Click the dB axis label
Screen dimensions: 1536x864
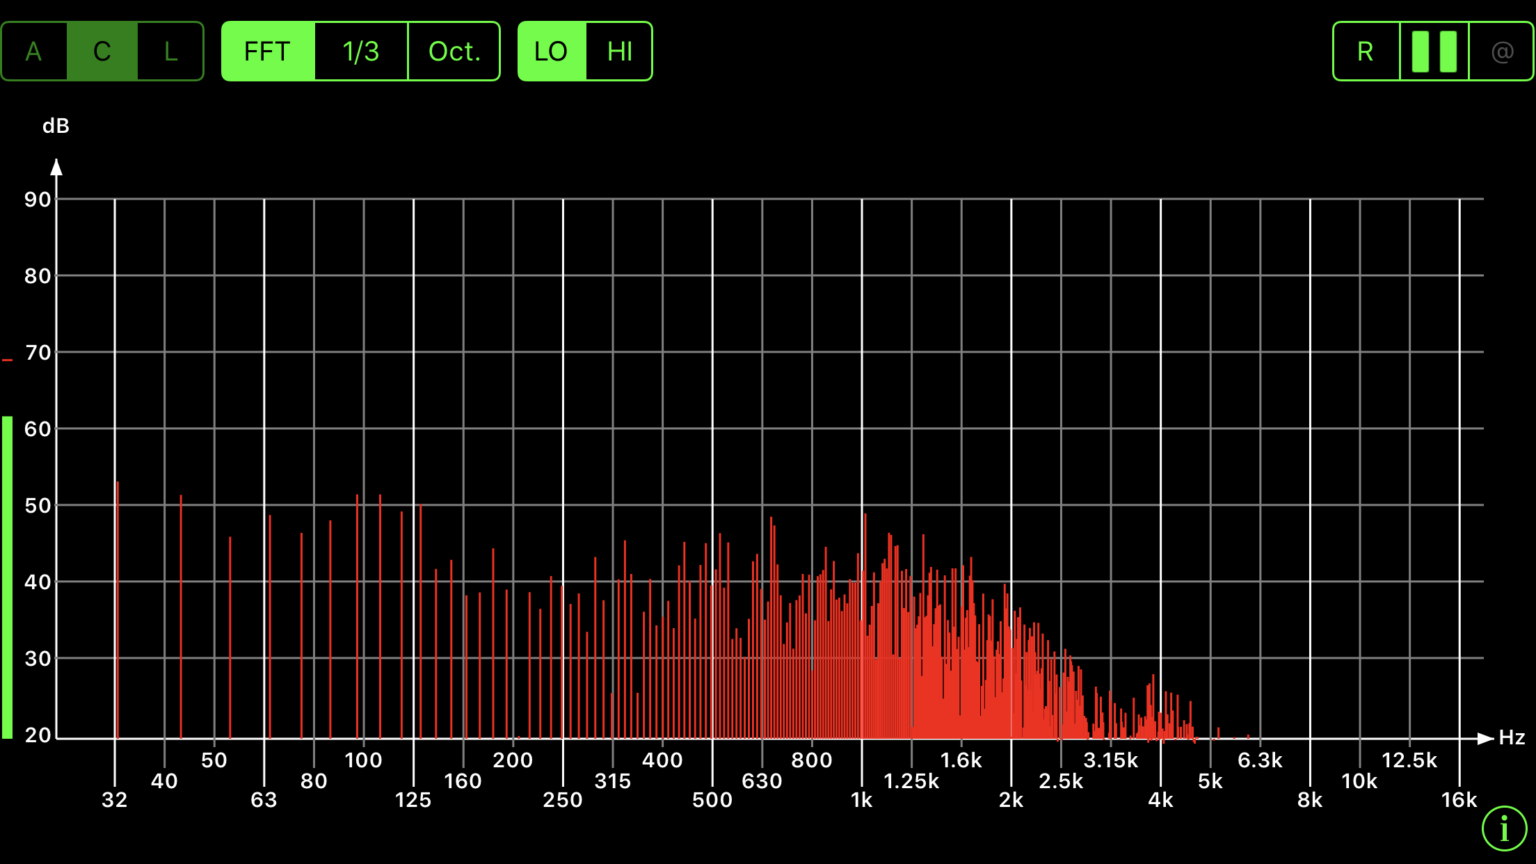(56, 125)
